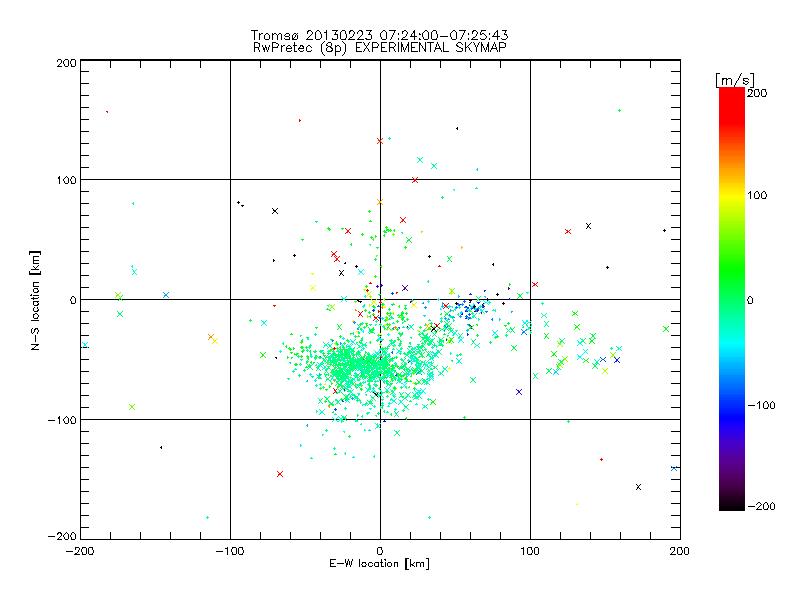Click the N-S location [km] axis label

[x=35, y=300]
